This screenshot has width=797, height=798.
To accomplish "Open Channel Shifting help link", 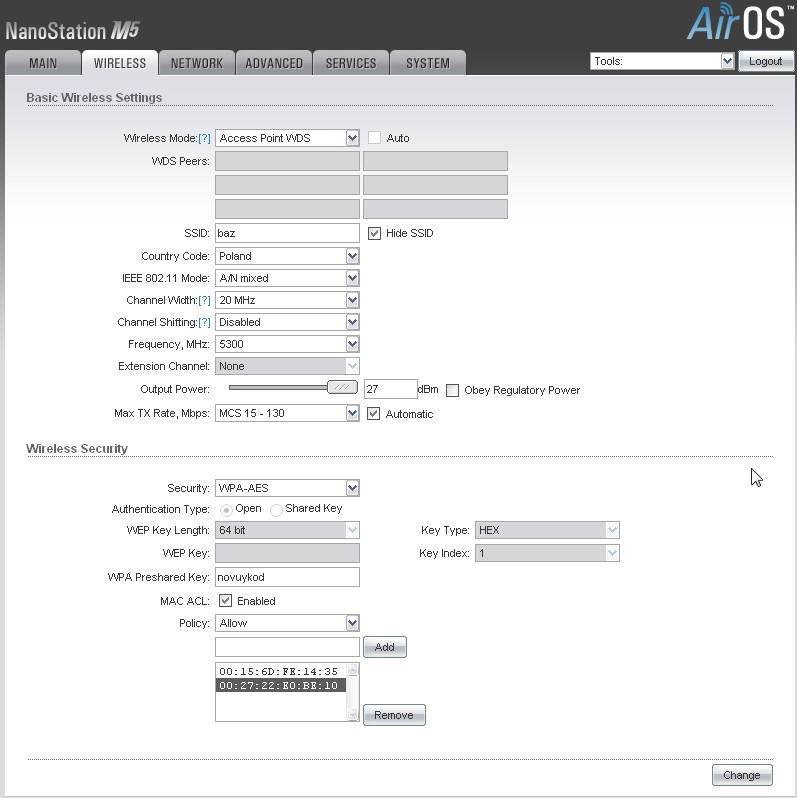I will click(204, 322).
